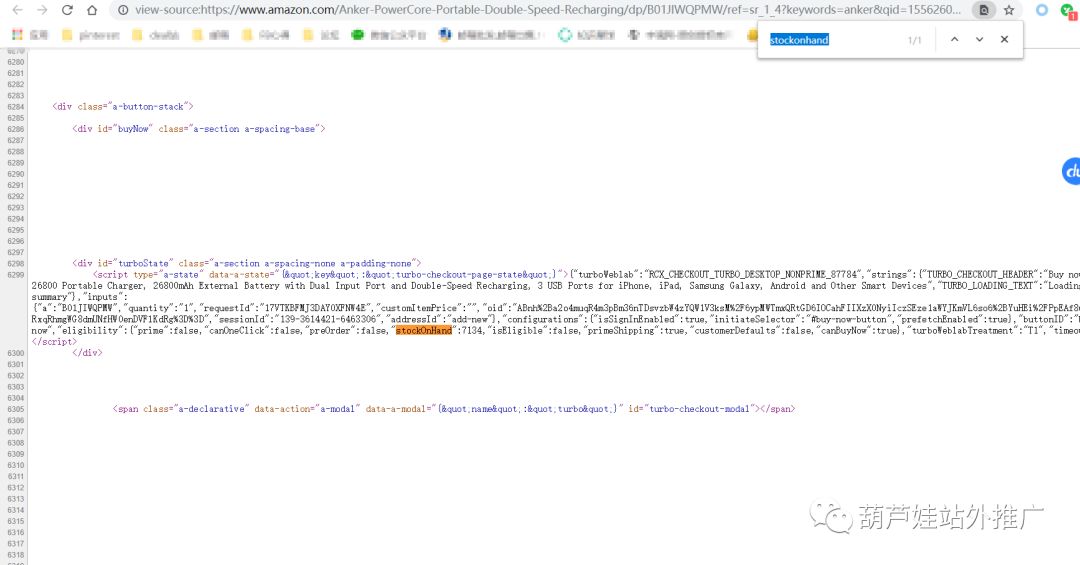Click the blue circle extension icon
Screen dimensions: 1080x565
[x=1042, y=10]
